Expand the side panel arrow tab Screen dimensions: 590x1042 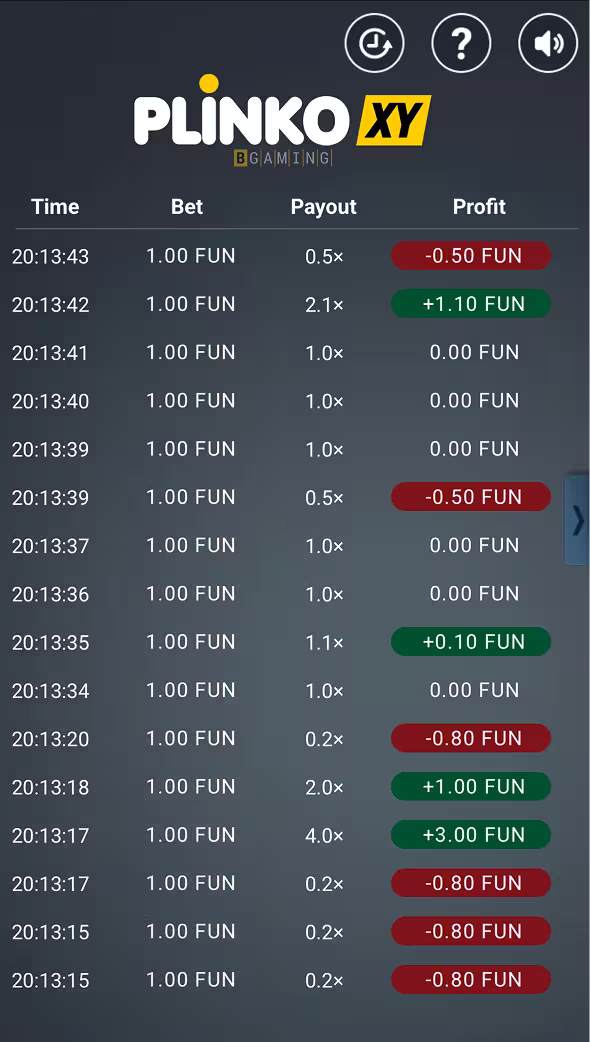pyautogui.click(x=577, y=520)
